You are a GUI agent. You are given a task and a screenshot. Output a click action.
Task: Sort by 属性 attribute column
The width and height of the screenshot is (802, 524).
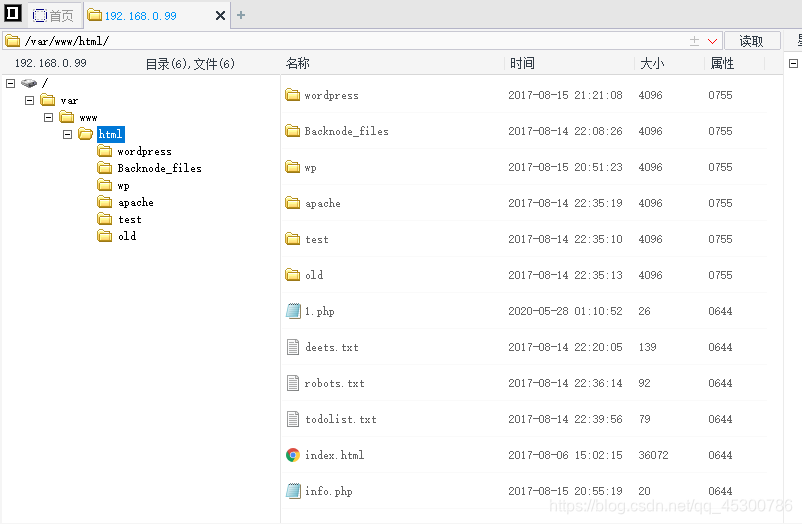point(722,63)
